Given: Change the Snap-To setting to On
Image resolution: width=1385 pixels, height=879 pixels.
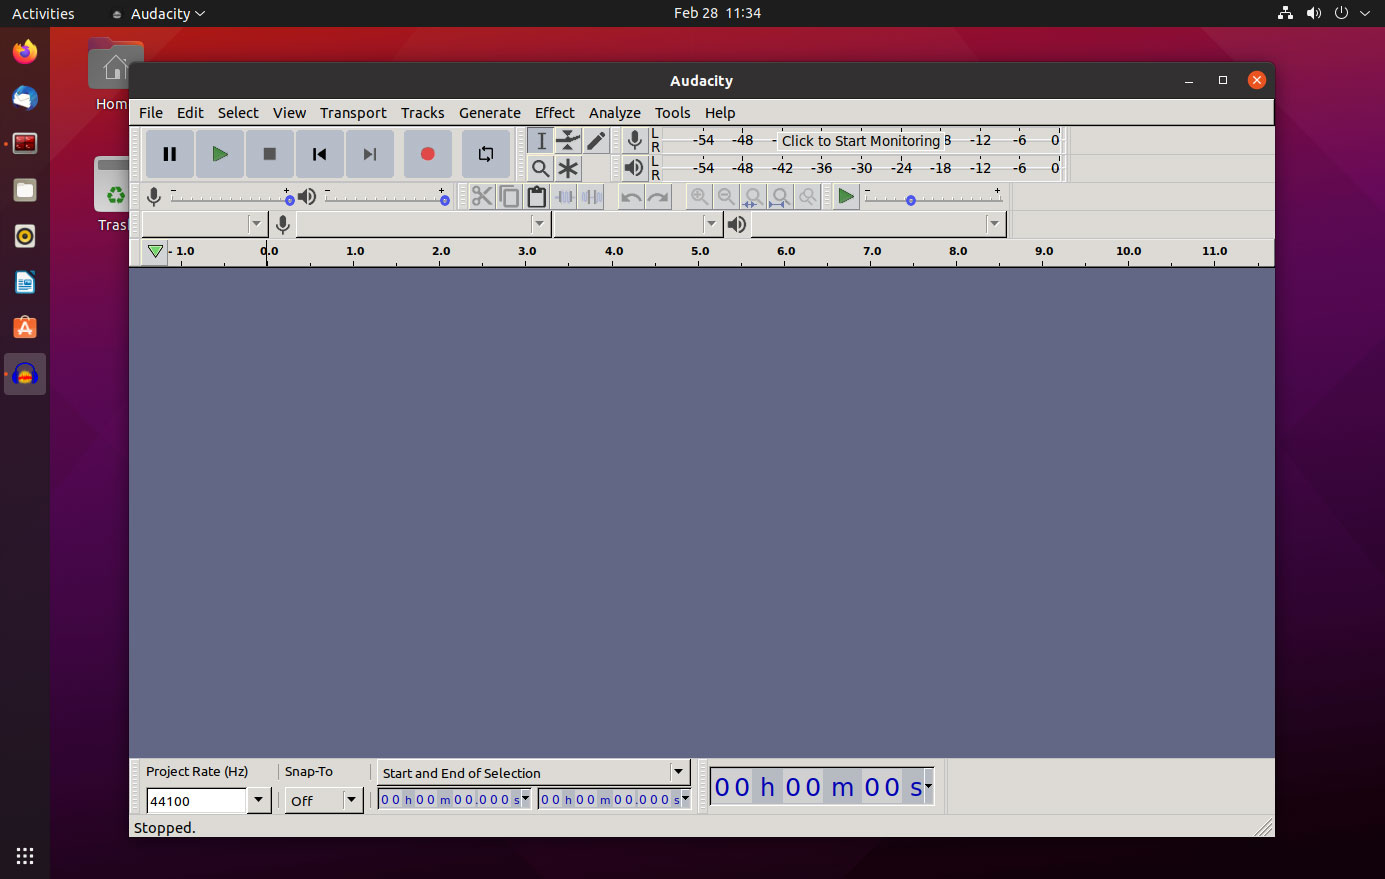Looking at the screenshot, I should pyautogui.click(x=351, y=800).
